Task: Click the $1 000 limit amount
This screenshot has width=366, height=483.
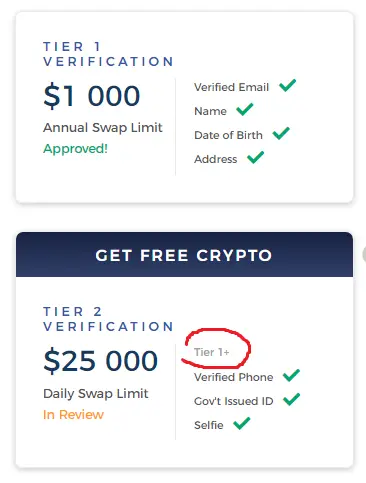Action: tap(92, 96)
